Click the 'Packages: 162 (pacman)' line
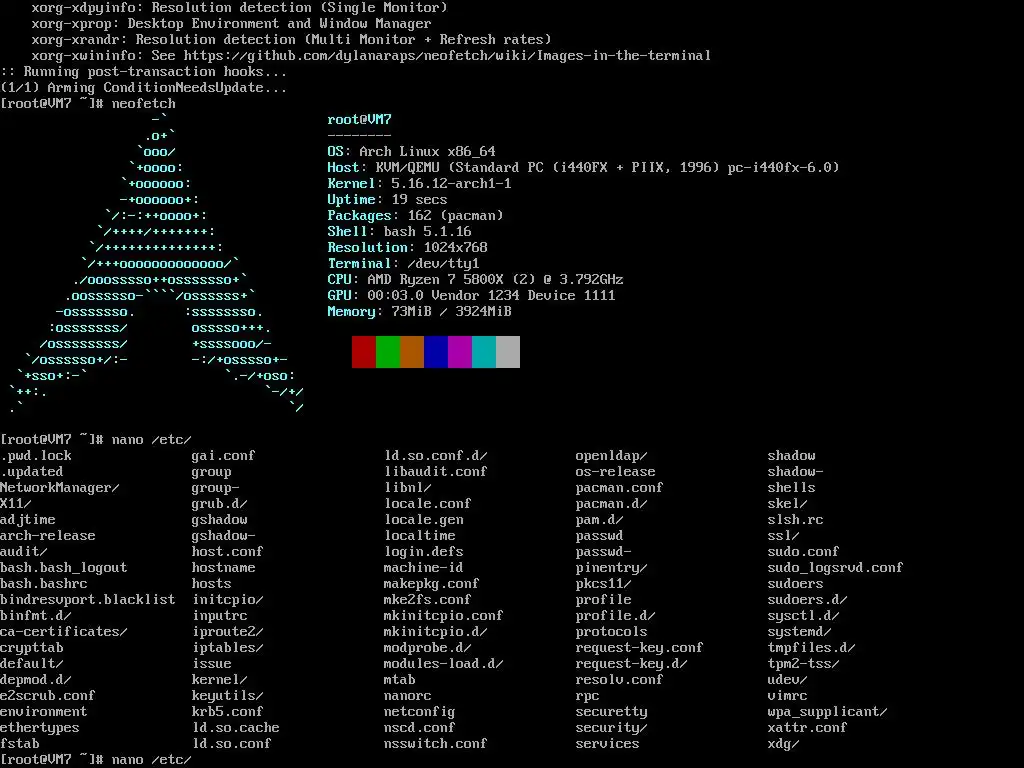The height and width of the screenshot is (768, 1024). coord(415,216)
